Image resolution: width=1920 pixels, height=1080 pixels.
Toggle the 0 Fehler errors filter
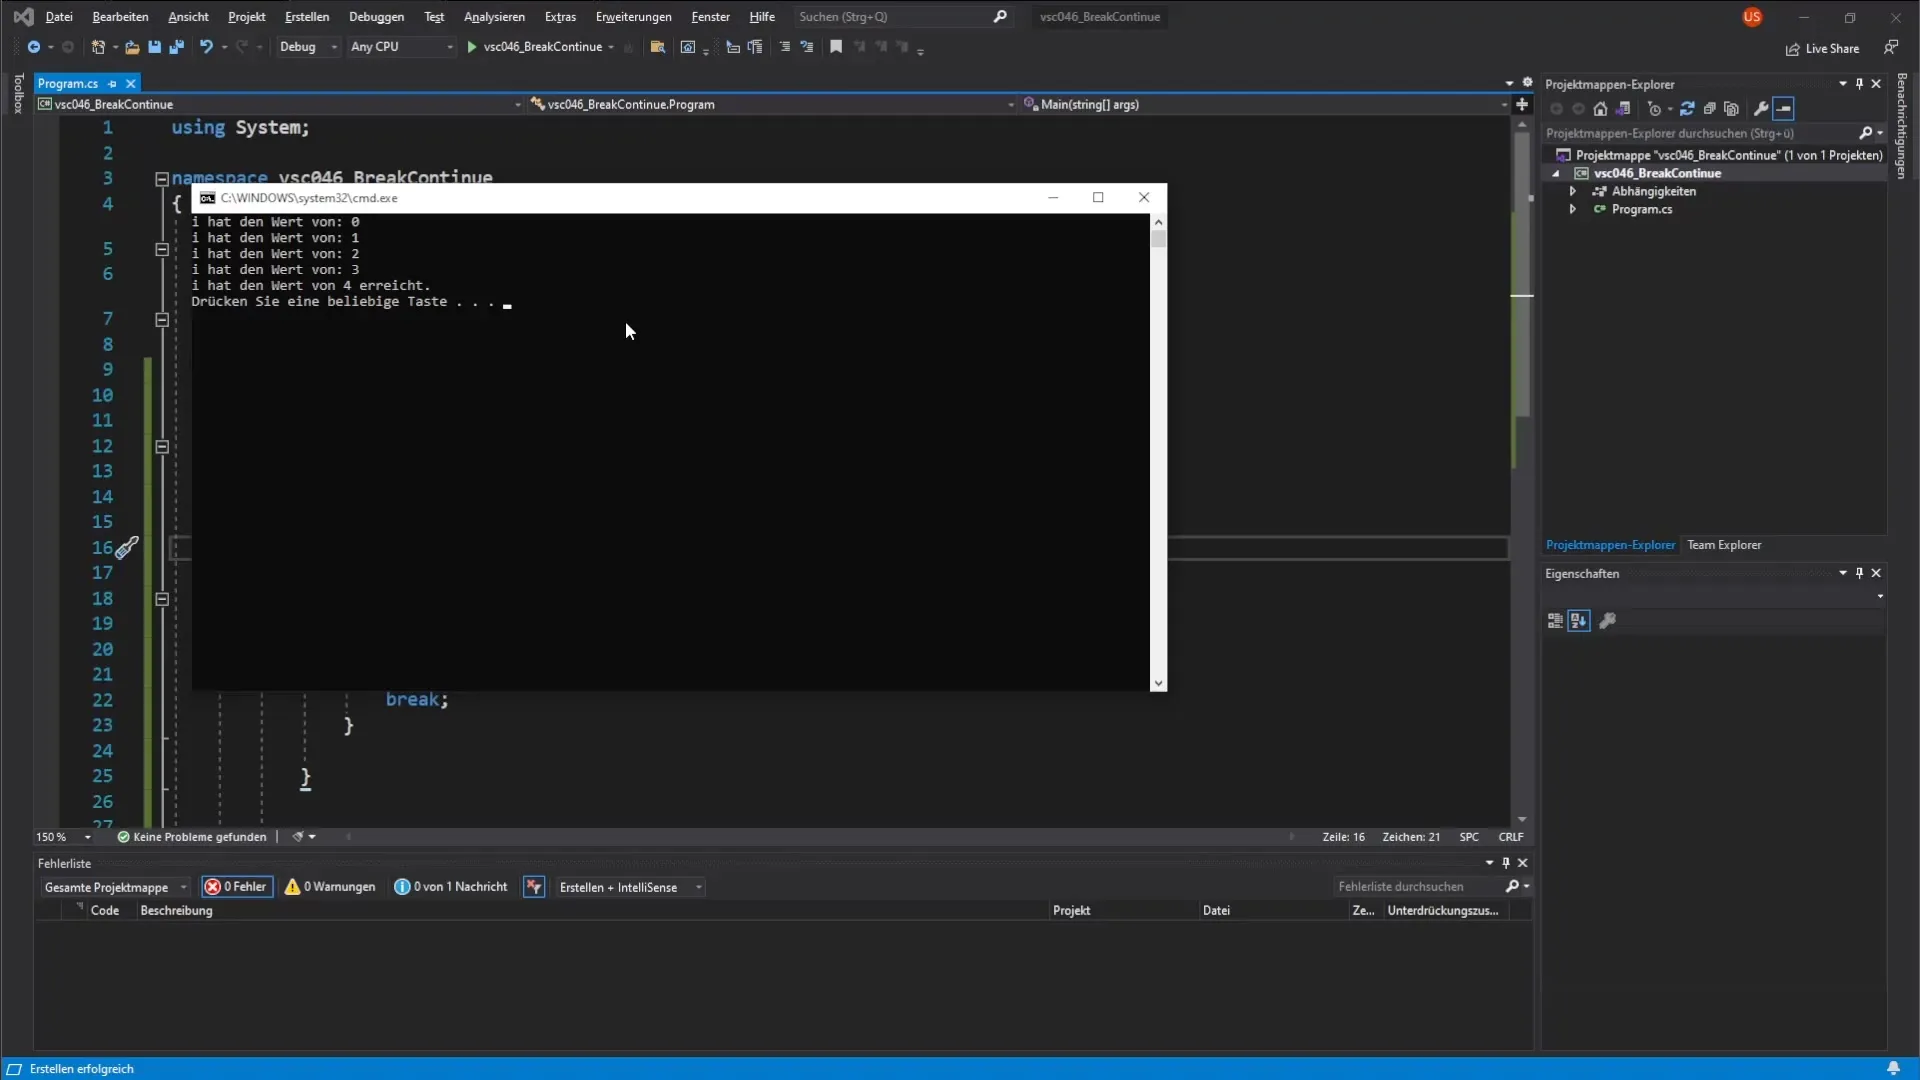coord(237,887)
